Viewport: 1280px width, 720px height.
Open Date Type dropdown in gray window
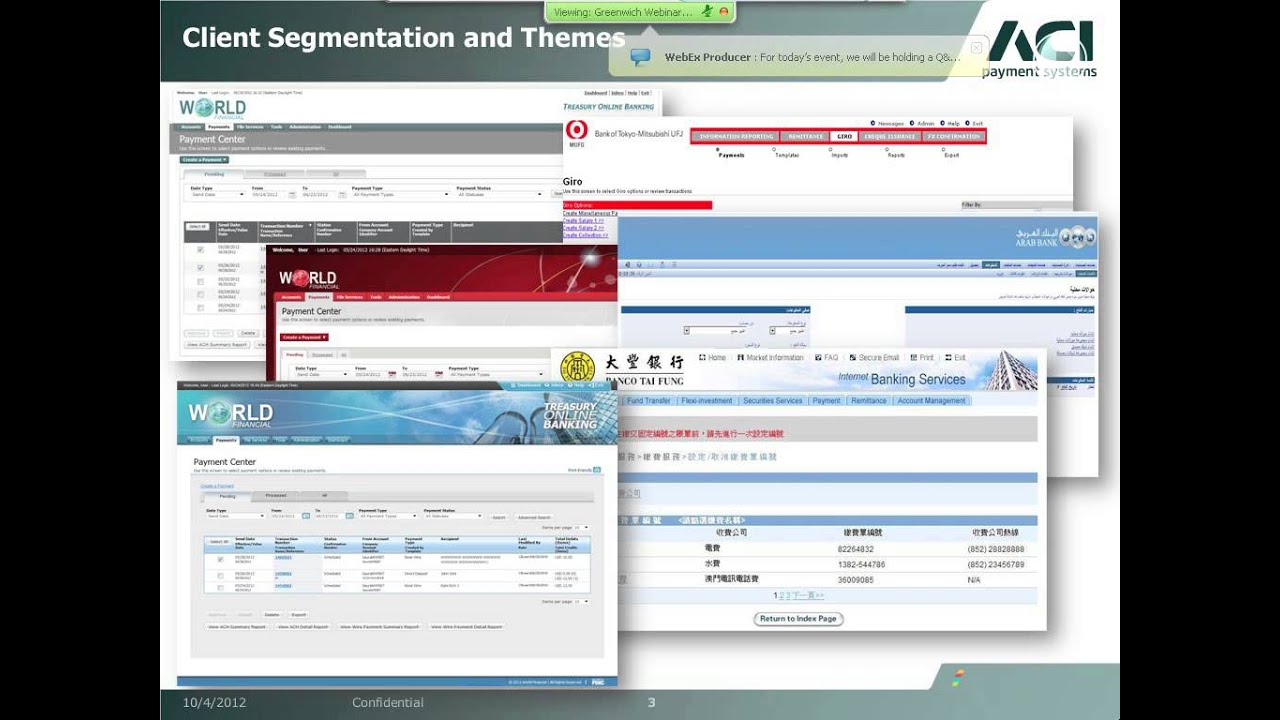pyautogui.click(x=217, y=194)
